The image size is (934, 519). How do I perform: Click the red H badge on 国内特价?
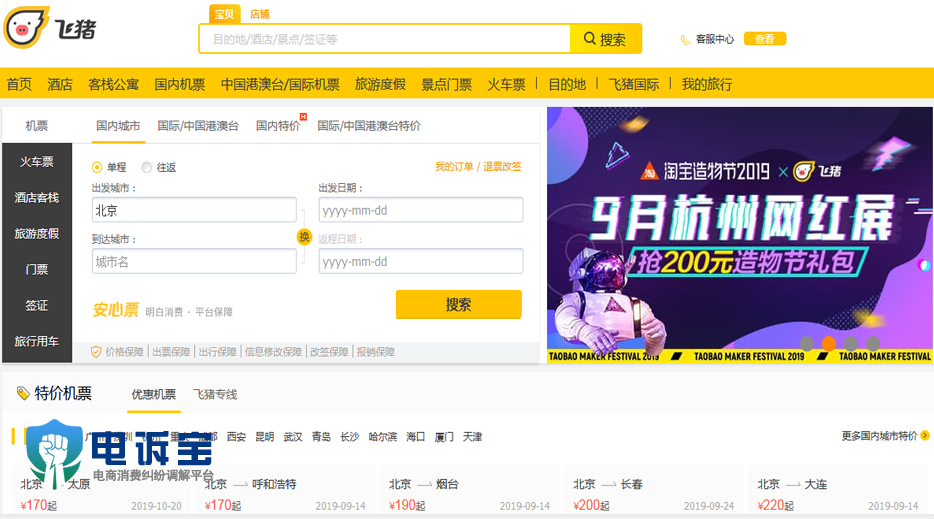[x=303, y=117]
